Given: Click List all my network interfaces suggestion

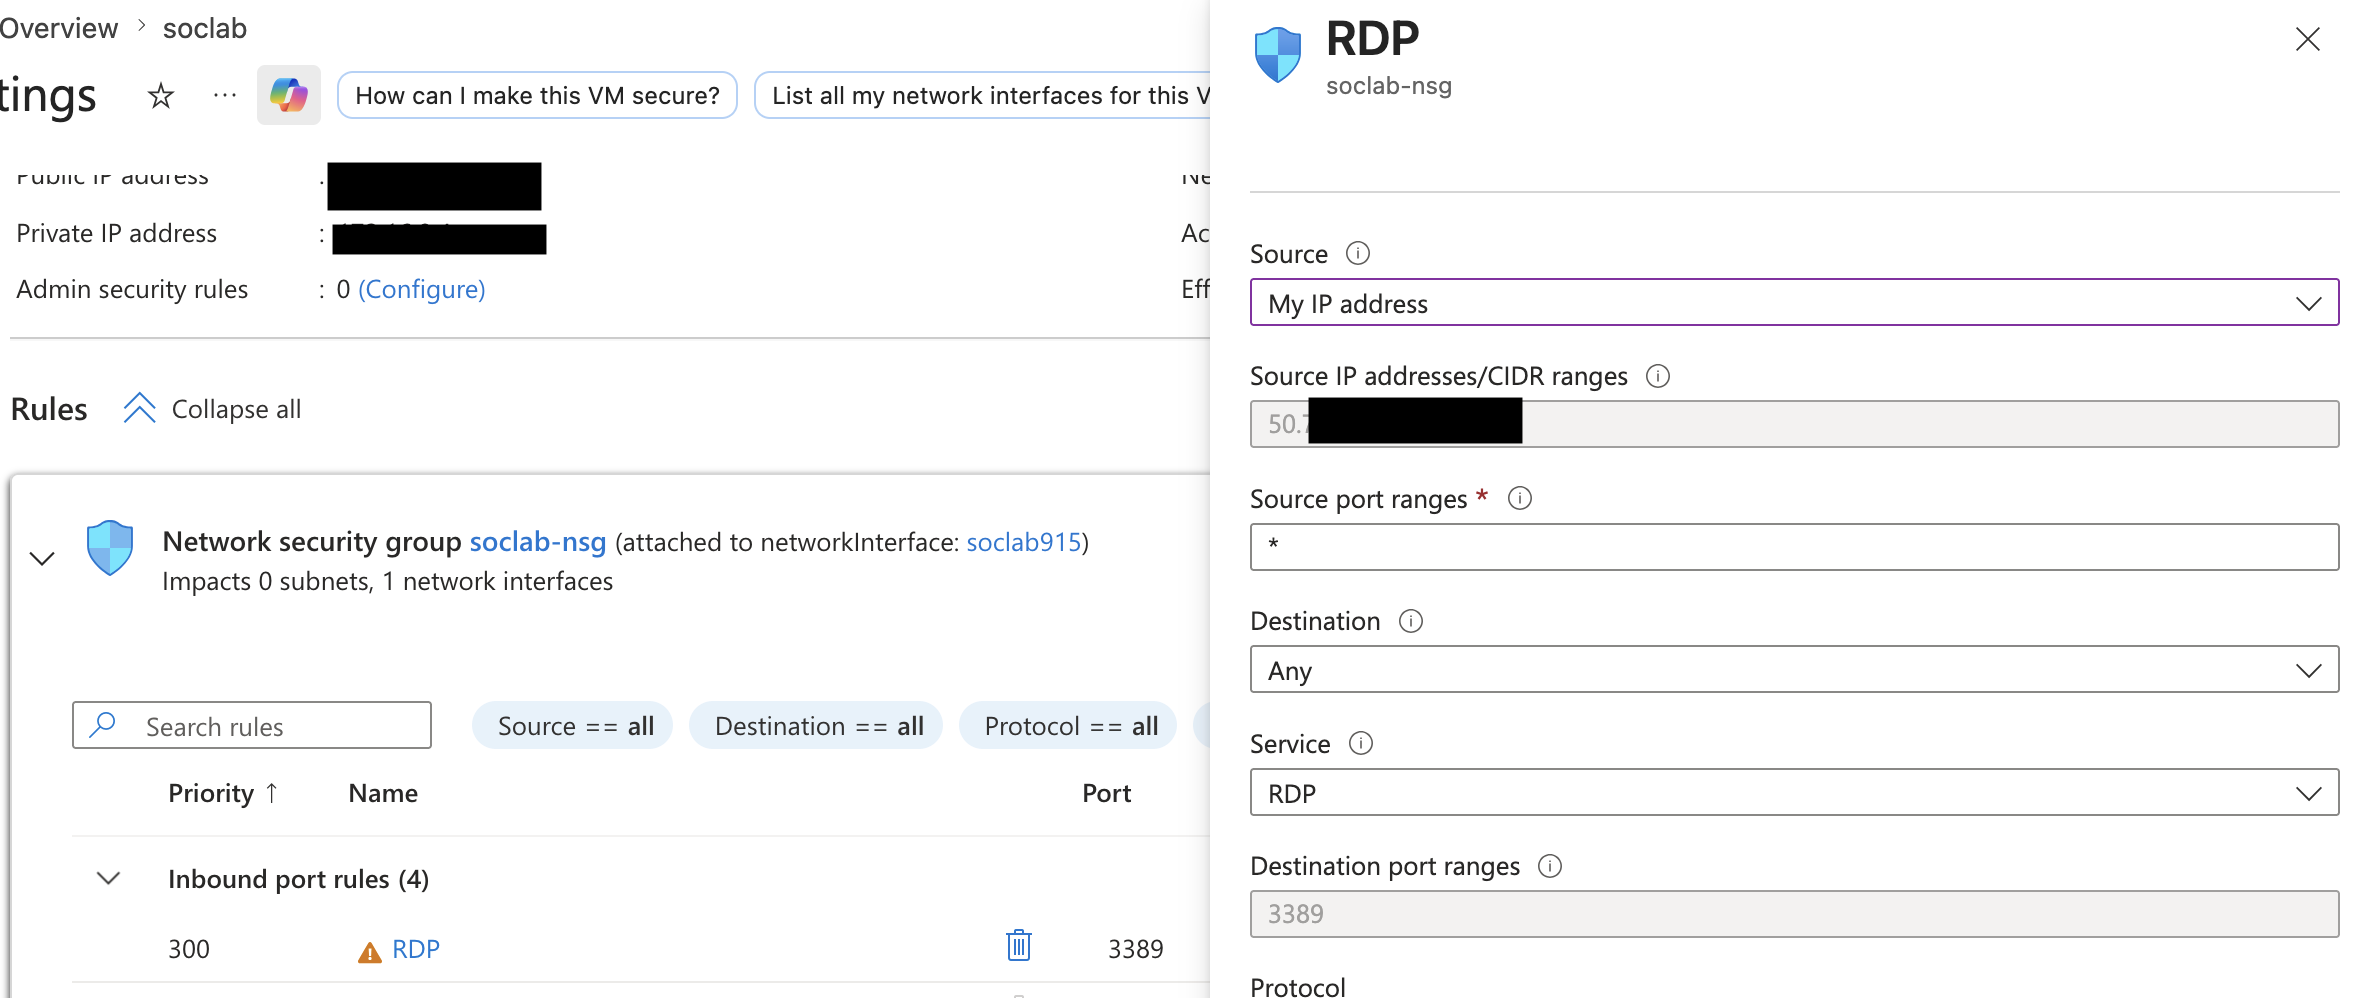Looking at the screenshot, I should (982, 95).
